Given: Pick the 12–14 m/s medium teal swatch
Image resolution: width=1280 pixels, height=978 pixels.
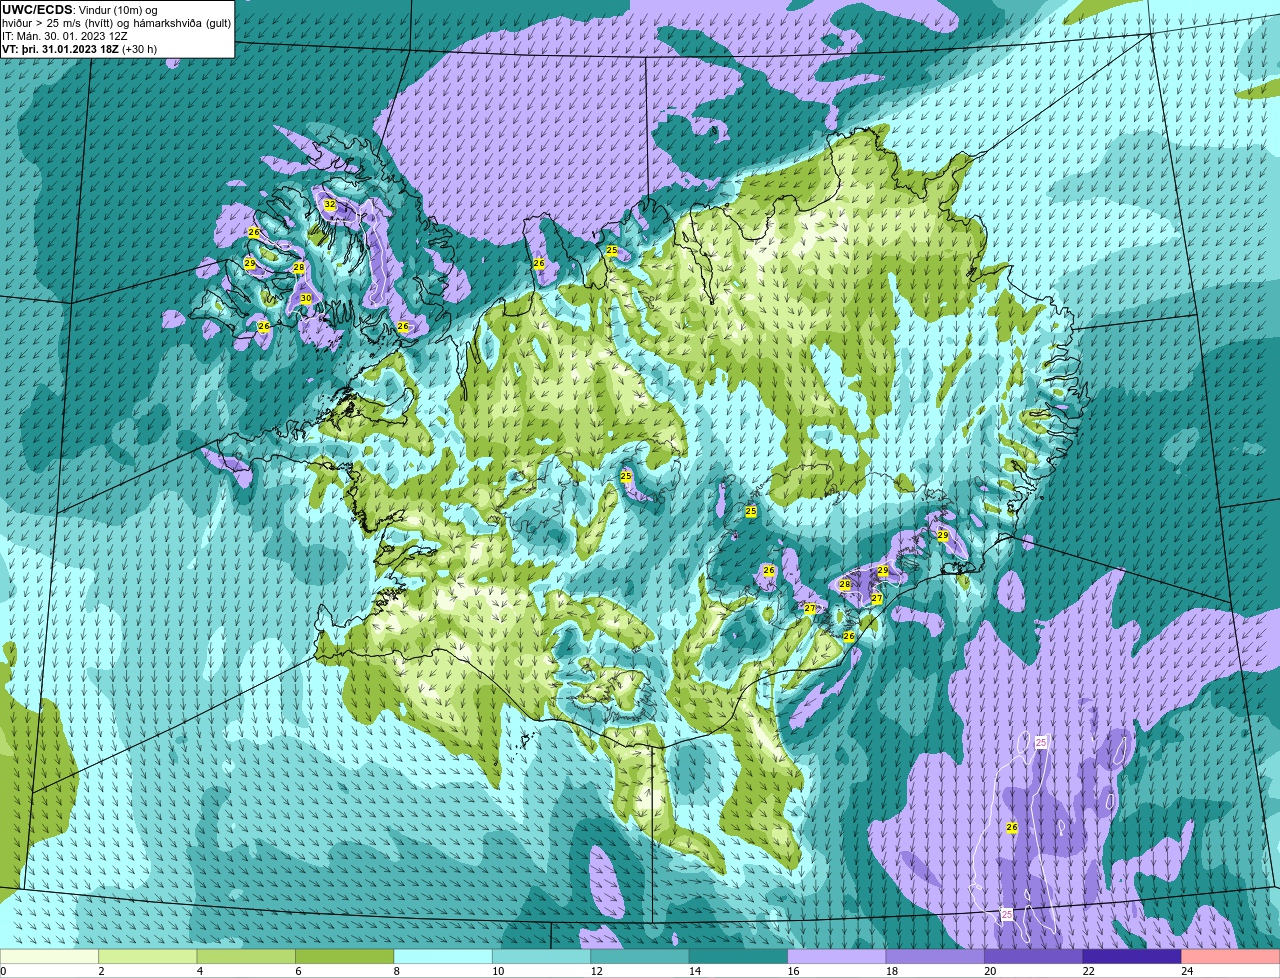Looking at the screenshot, I should coord(640,956).
